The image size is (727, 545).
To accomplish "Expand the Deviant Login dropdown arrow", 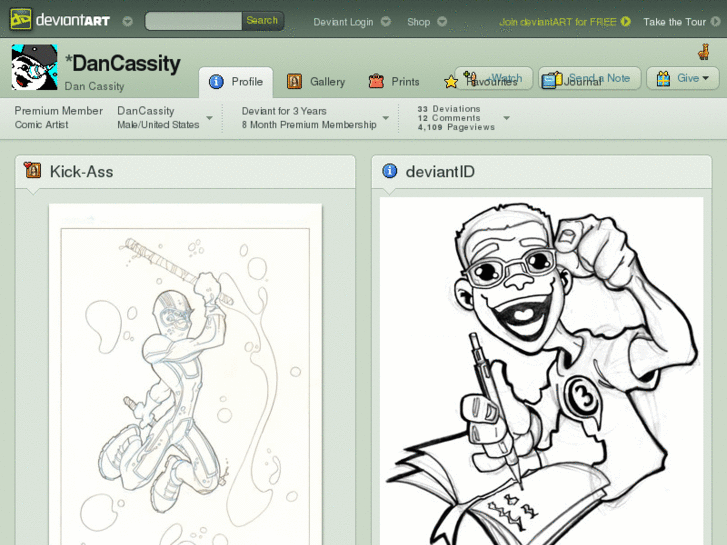I will pyautogui.click(x=386, y=21).
